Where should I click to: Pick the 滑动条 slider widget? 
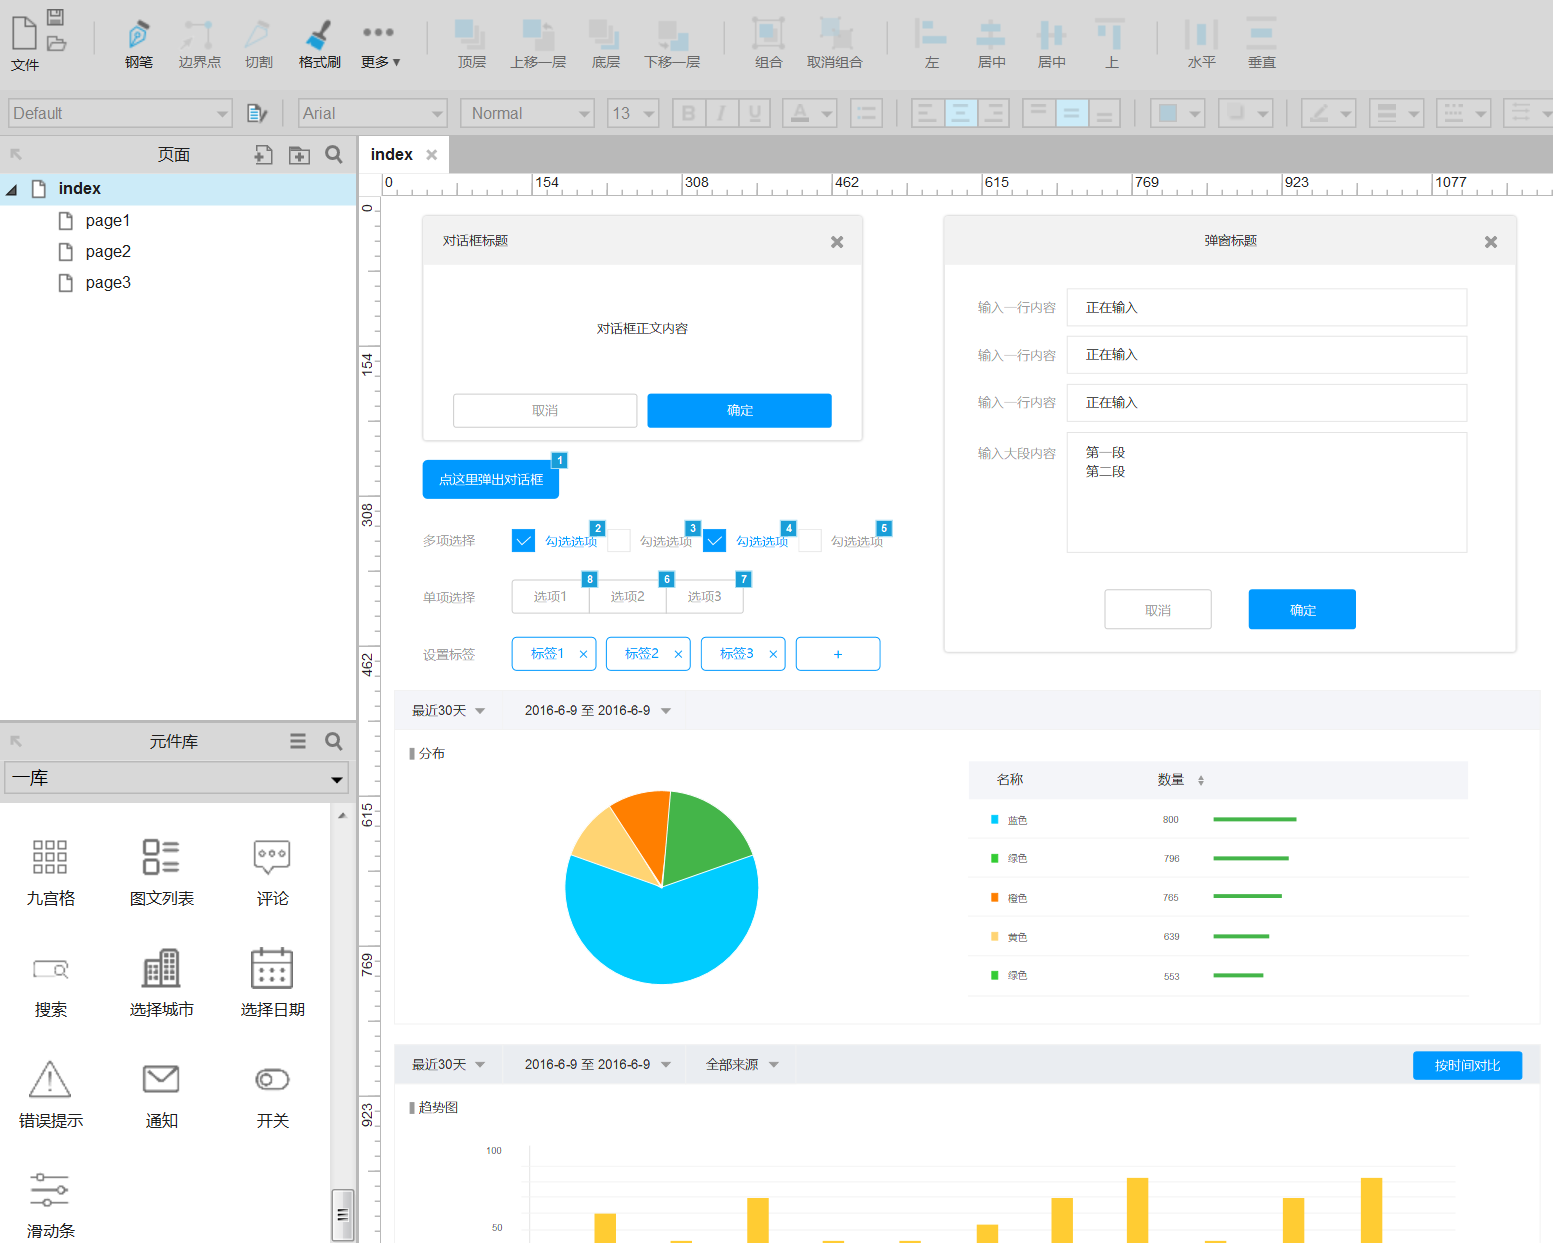tap(50, 1205)
